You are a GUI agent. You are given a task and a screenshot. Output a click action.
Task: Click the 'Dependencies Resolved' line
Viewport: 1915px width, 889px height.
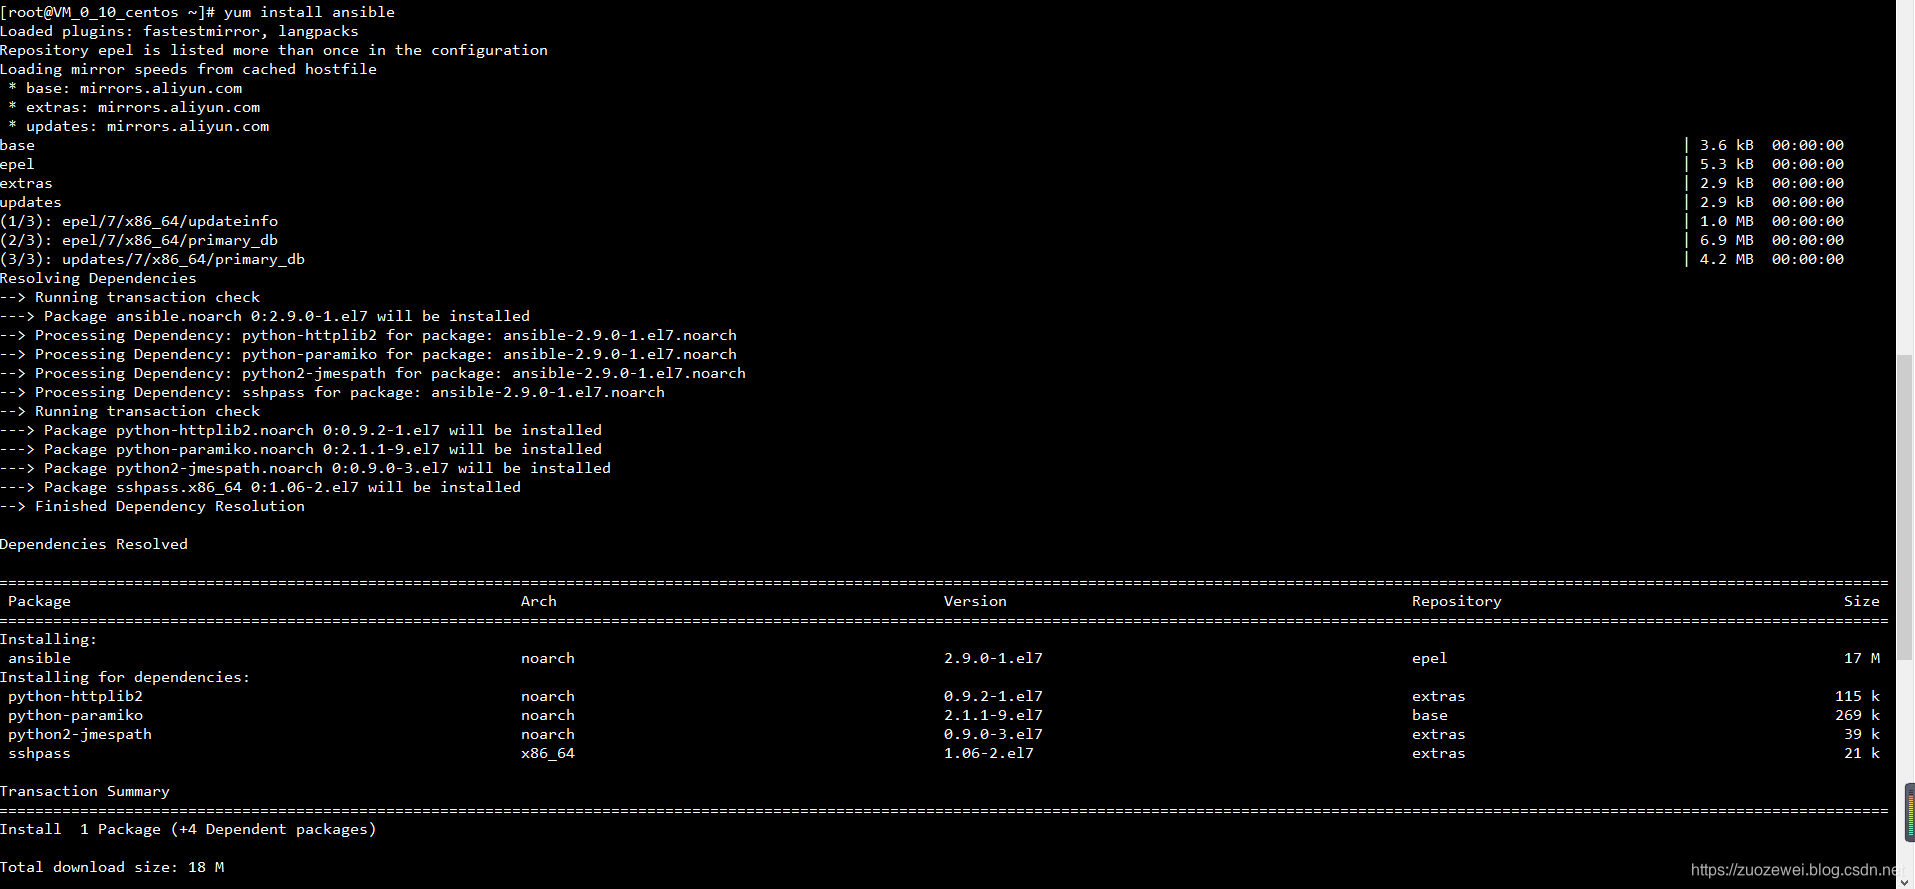pyautogui.click(x=94, y=544)
